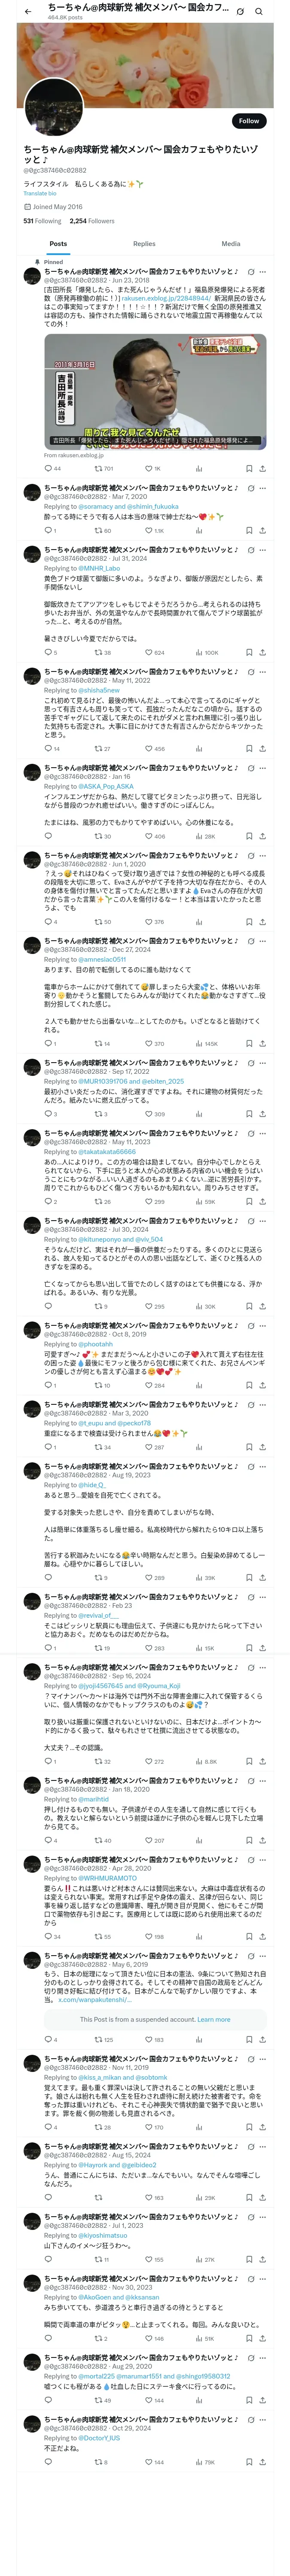Open the 2,254 Followers list
Screen dimensions: 290x2576
point(92,221)
